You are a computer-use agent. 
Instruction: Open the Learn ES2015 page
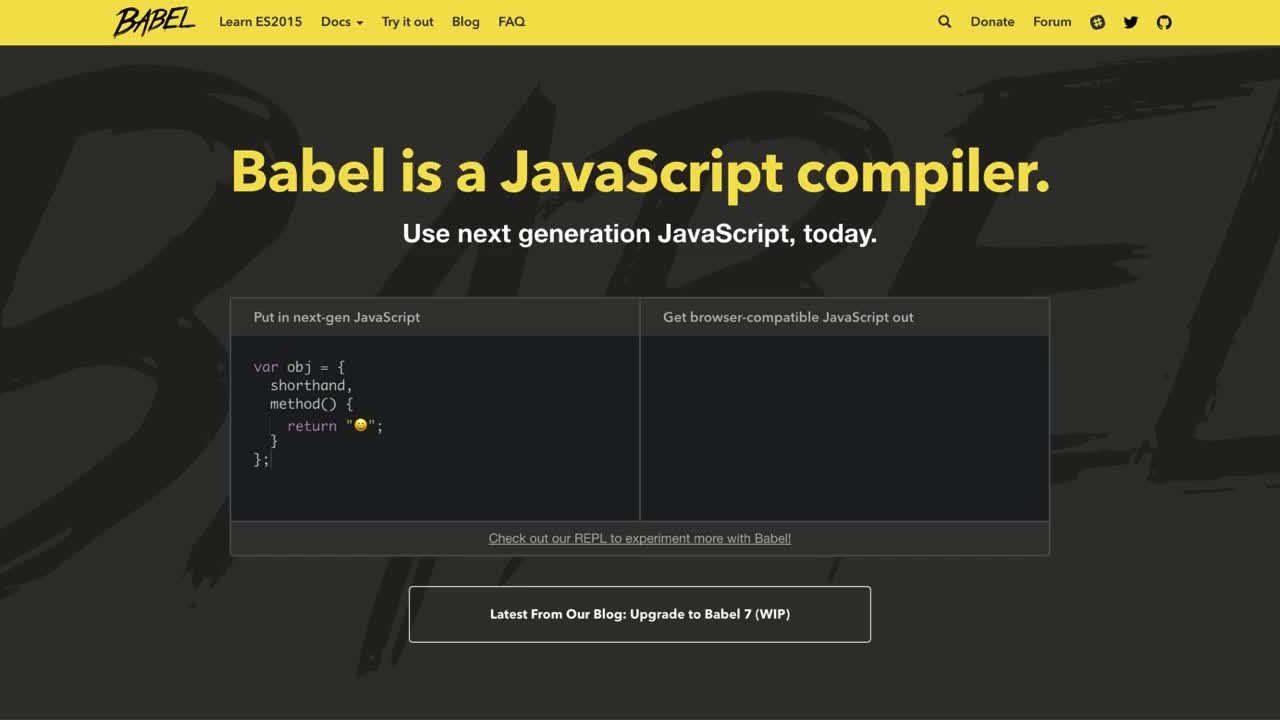pyautogui.click(x=260, y=21)
